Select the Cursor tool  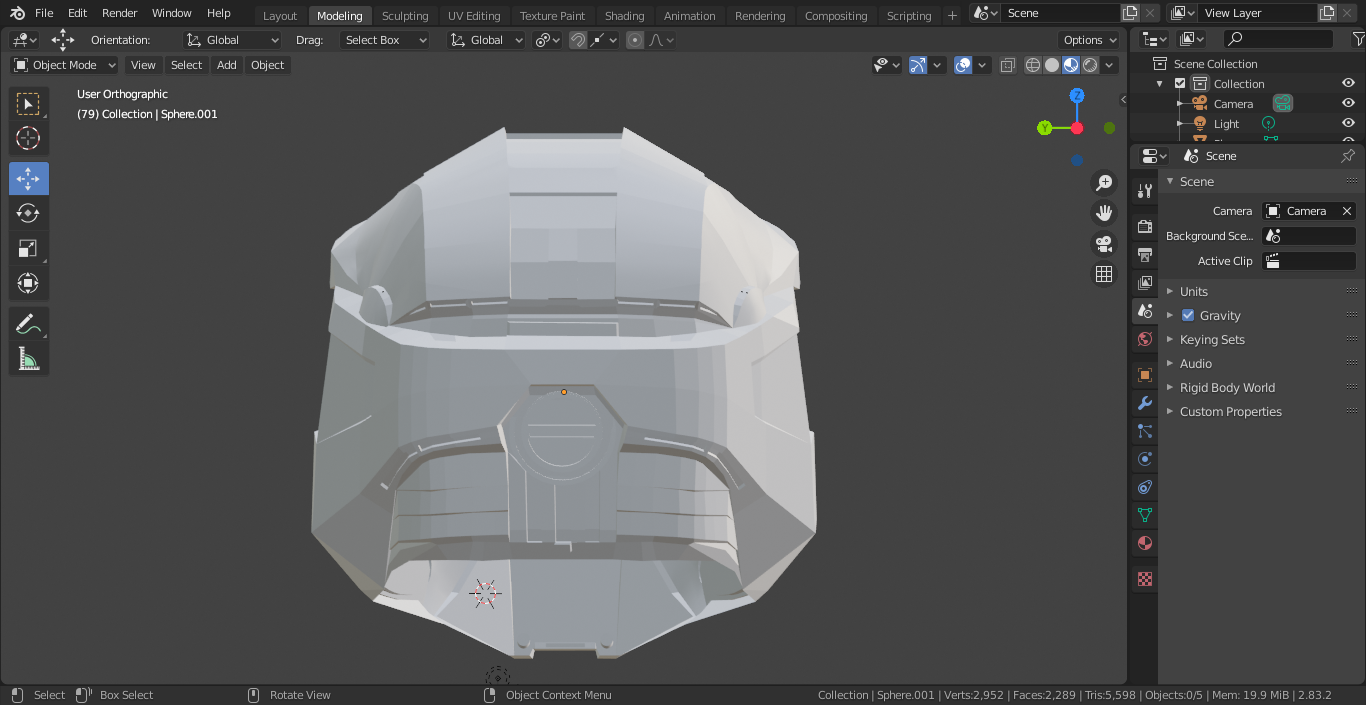click(28, 138)
